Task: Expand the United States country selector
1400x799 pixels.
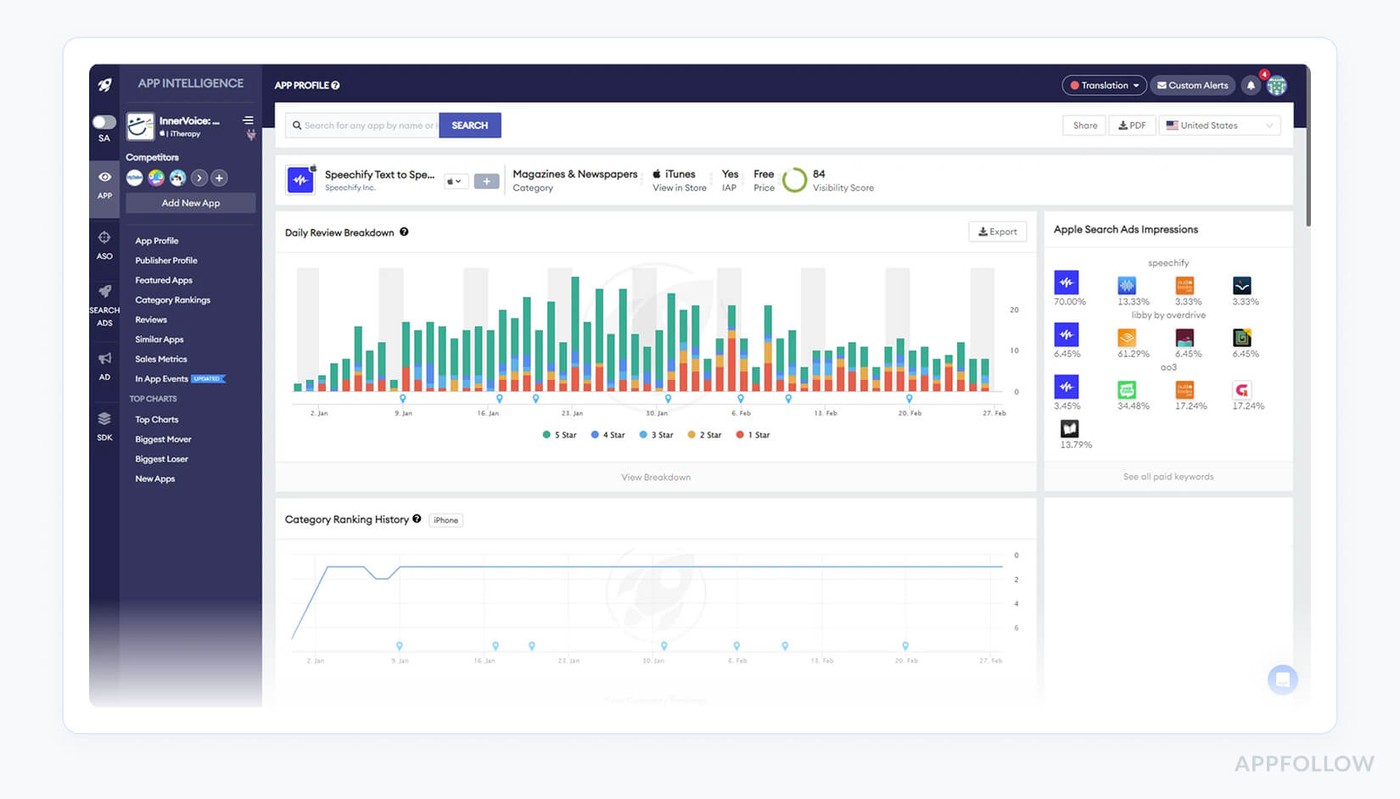Action: coord(1219,126)
